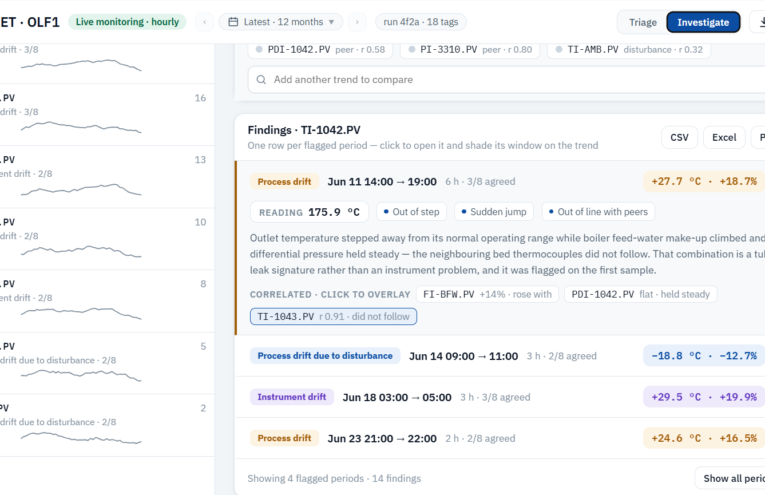Export findings as CSV
The width and height of the screenshot is (765, 495).
[x=679, y=138]
